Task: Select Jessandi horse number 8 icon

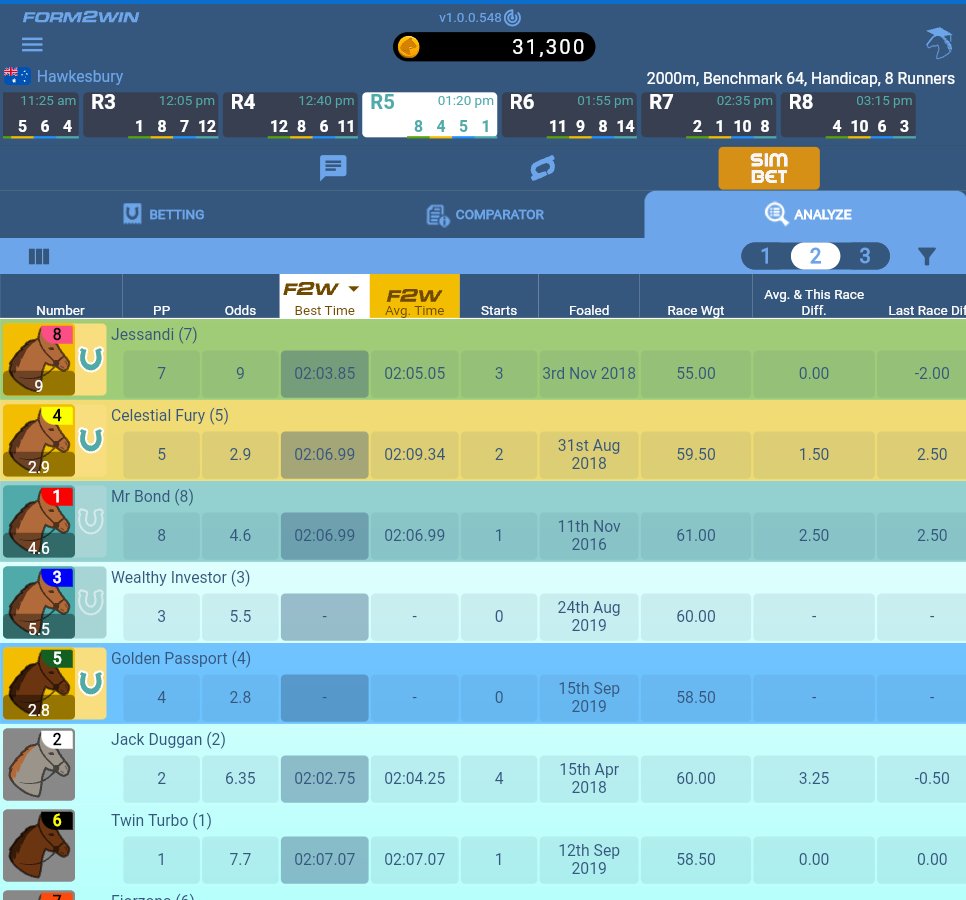Action: tap(39, 360)
